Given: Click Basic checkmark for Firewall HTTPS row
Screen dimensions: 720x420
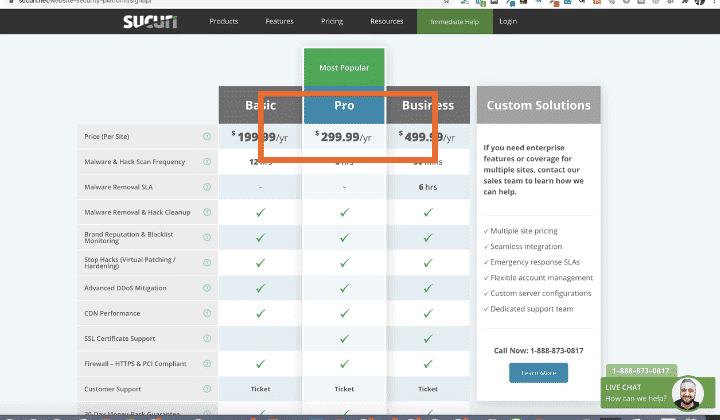Looking at the screenshot, I should pos(260,364).
